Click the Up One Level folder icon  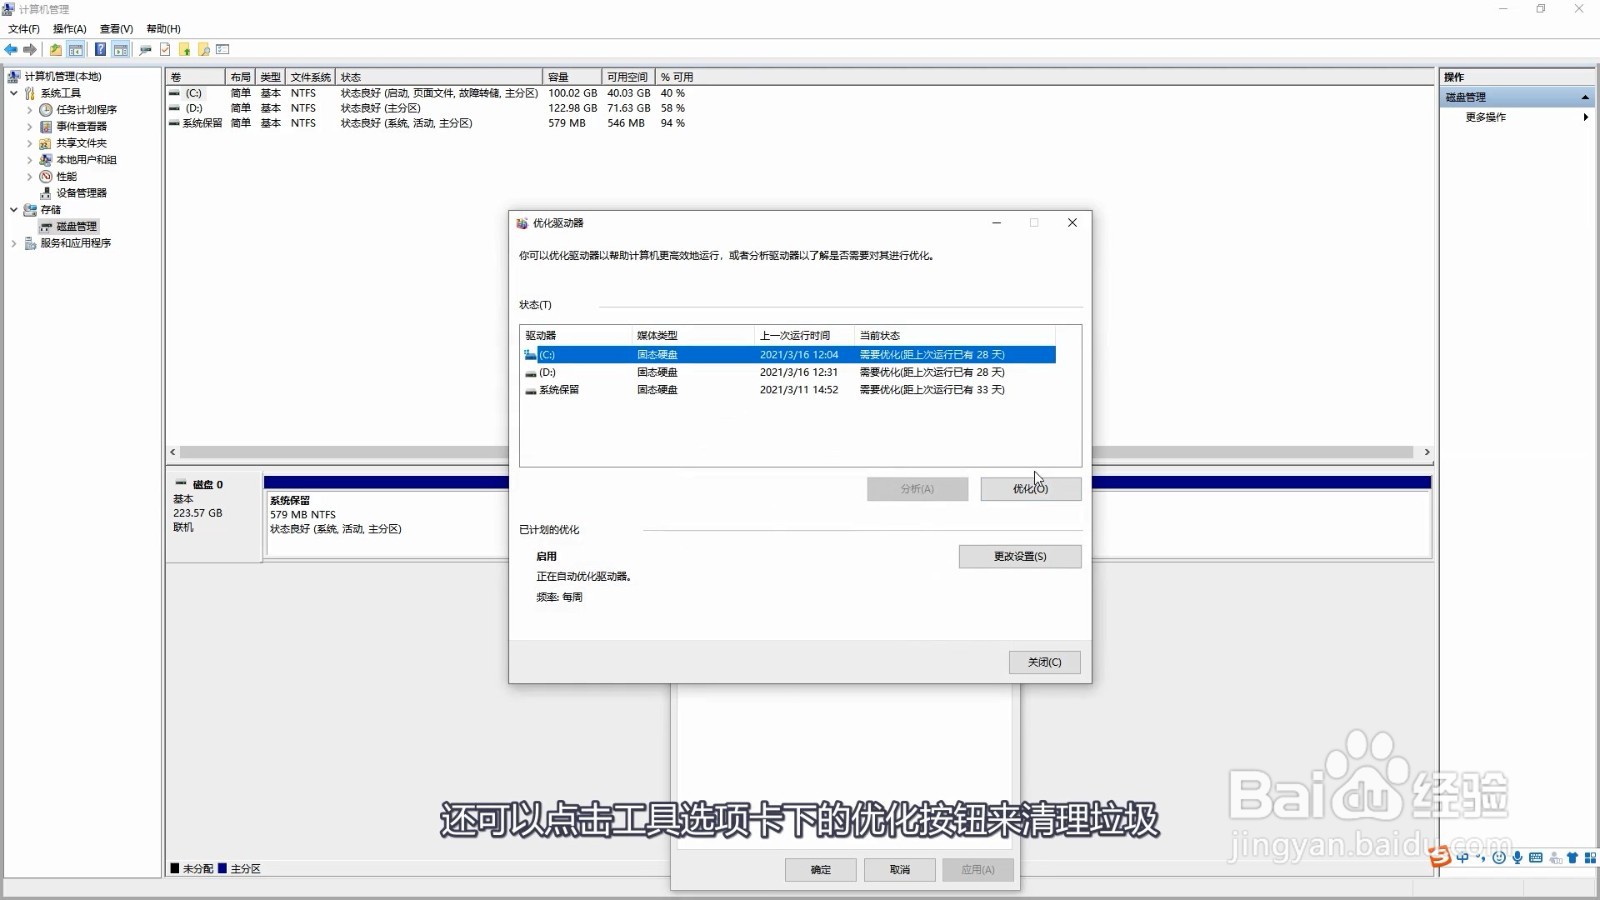(55, 49)
